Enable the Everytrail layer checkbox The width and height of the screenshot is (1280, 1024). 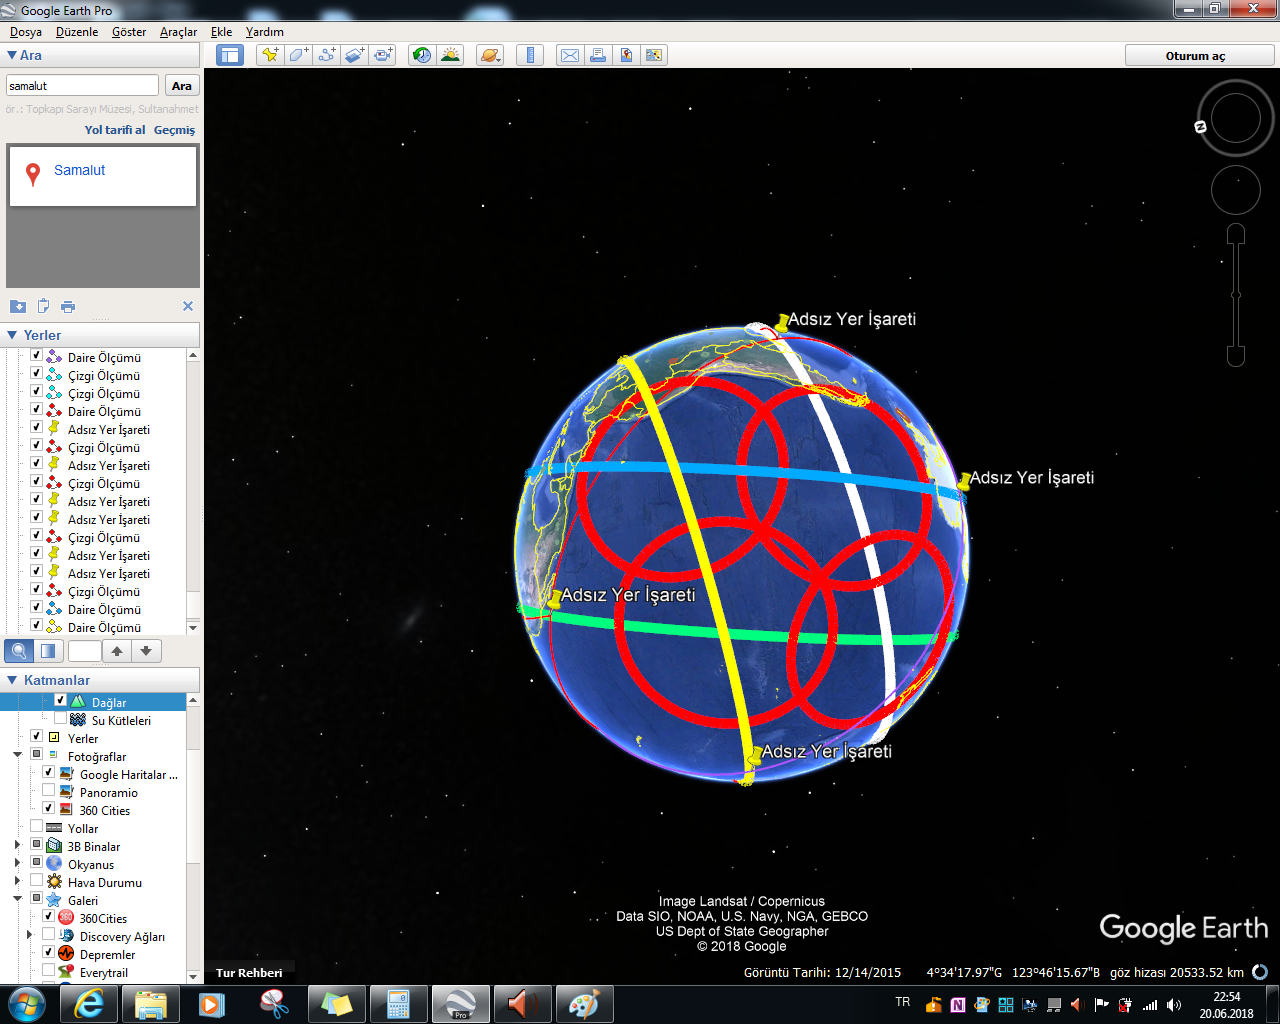tap(48, 971)
